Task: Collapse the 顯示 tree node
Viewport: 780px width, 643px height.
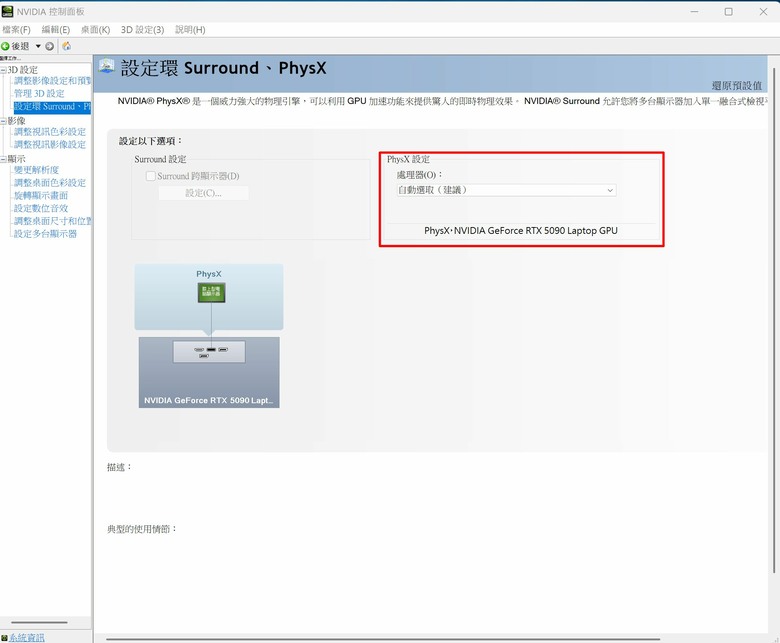Action: [3, 159]
